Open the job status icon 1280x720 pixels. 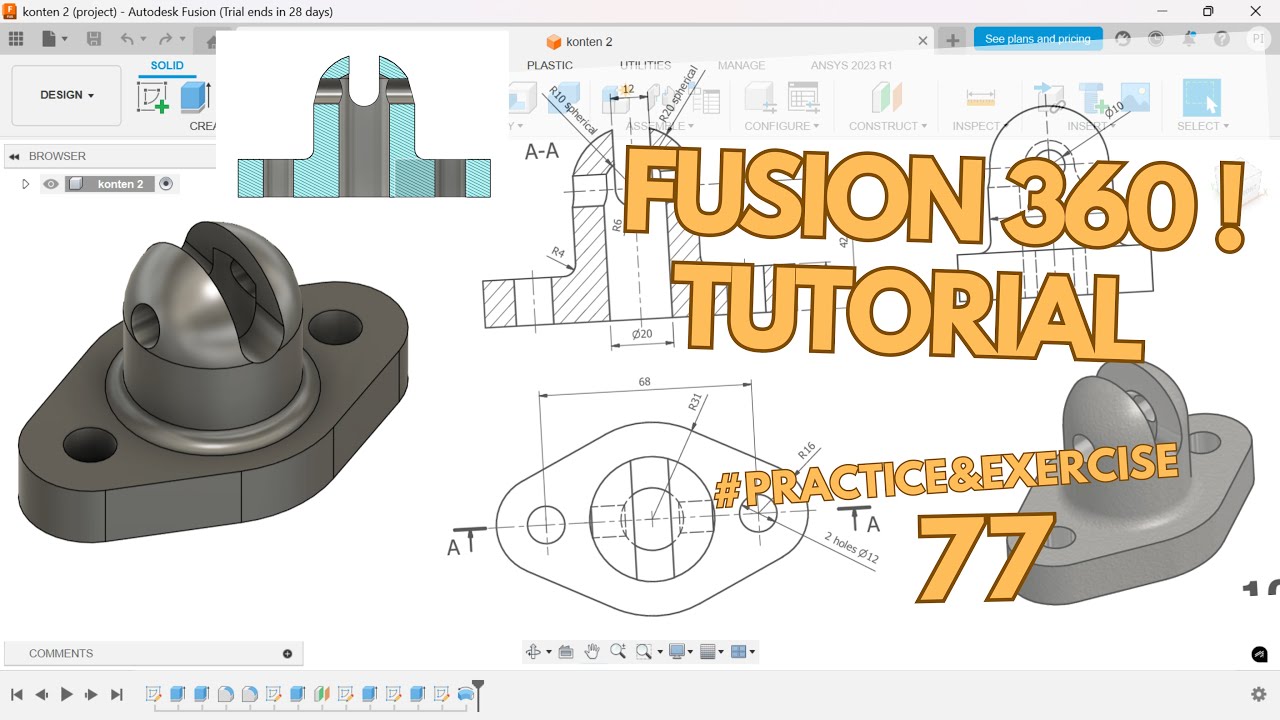[1156, 39]
